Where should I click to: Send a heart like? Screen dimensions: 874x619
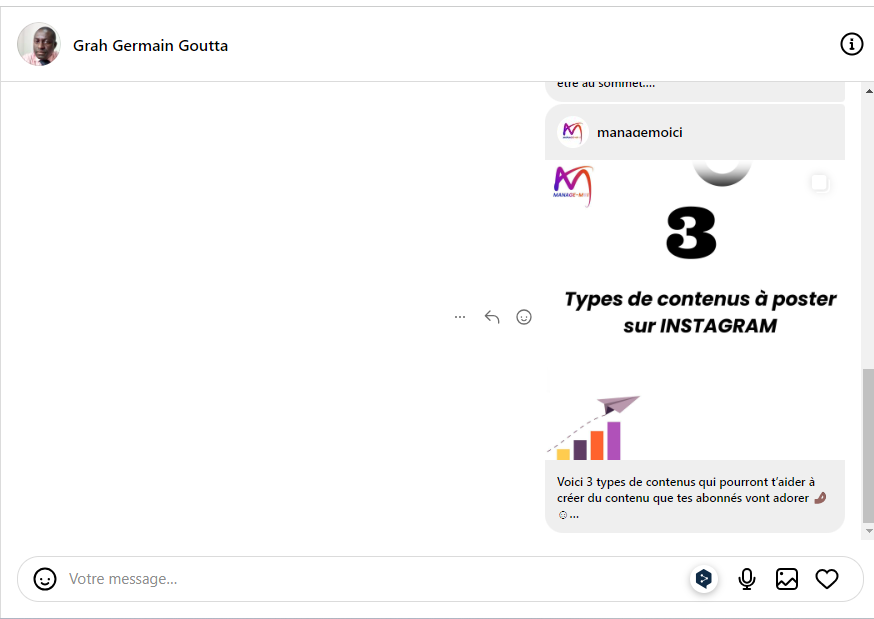click(x=827, y=579)
